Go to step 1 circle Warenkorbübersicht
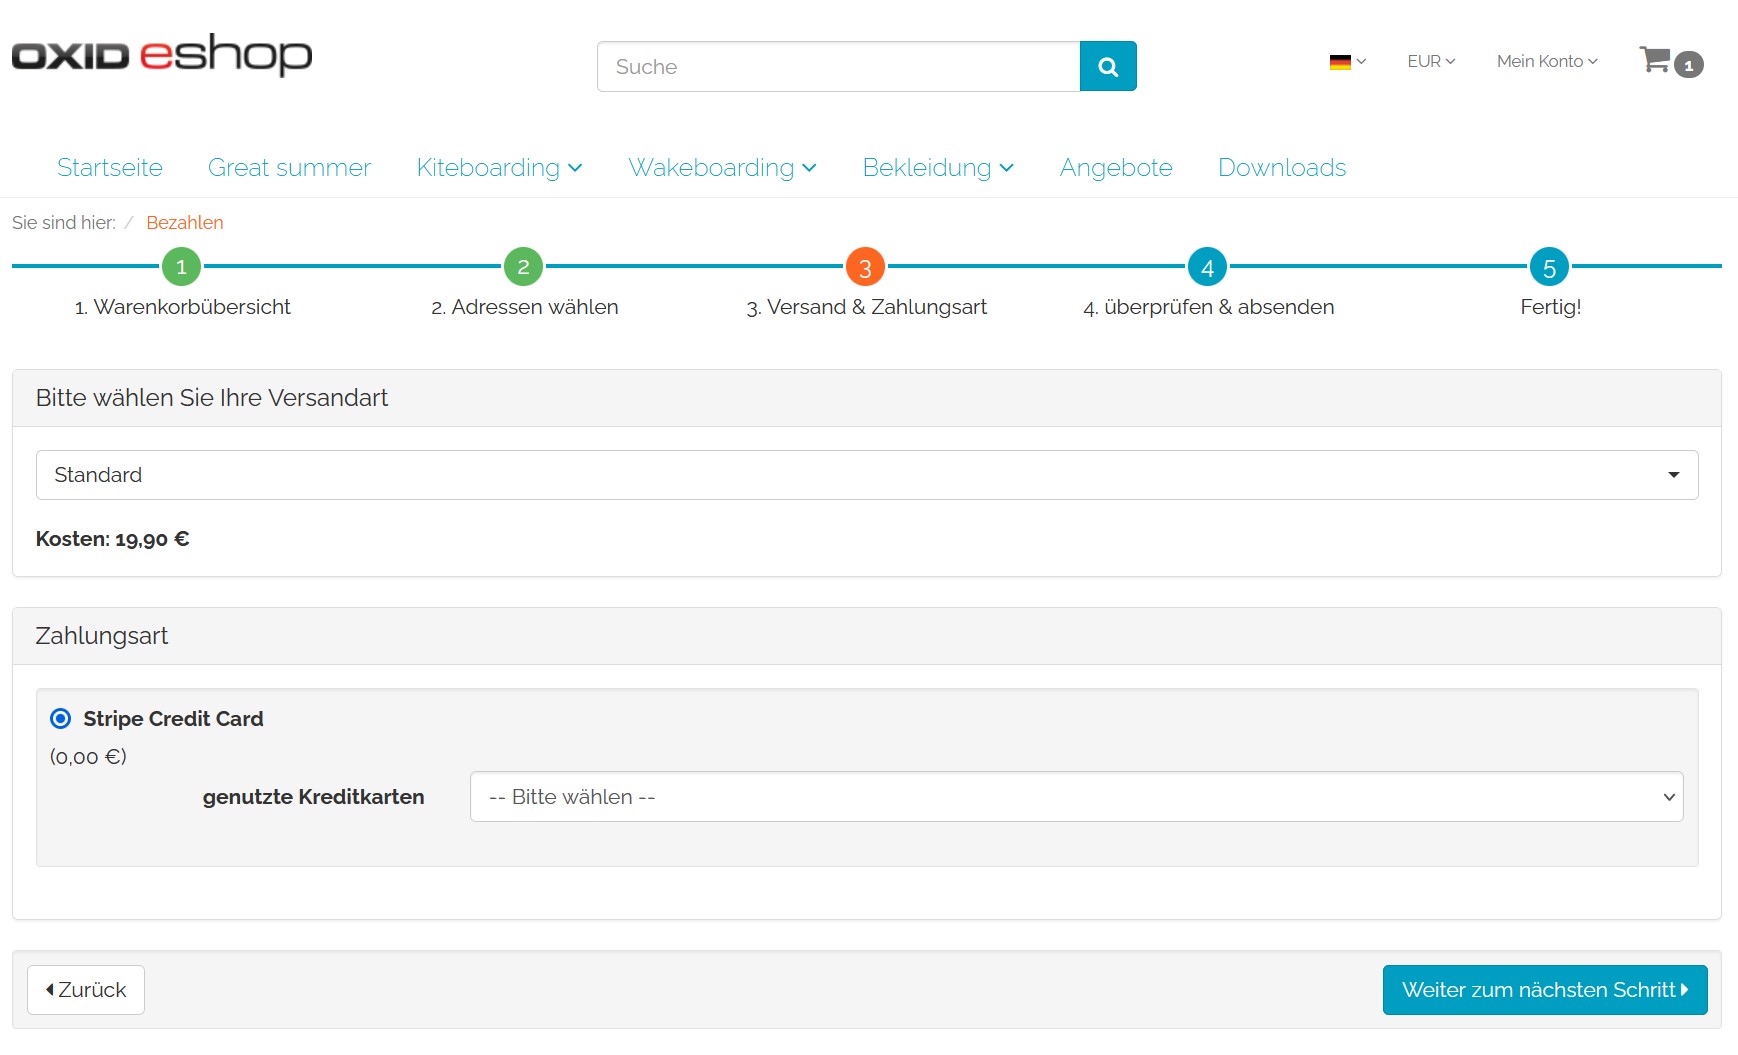This screenshot has height=1055, width=1738. tap(181, 267)
